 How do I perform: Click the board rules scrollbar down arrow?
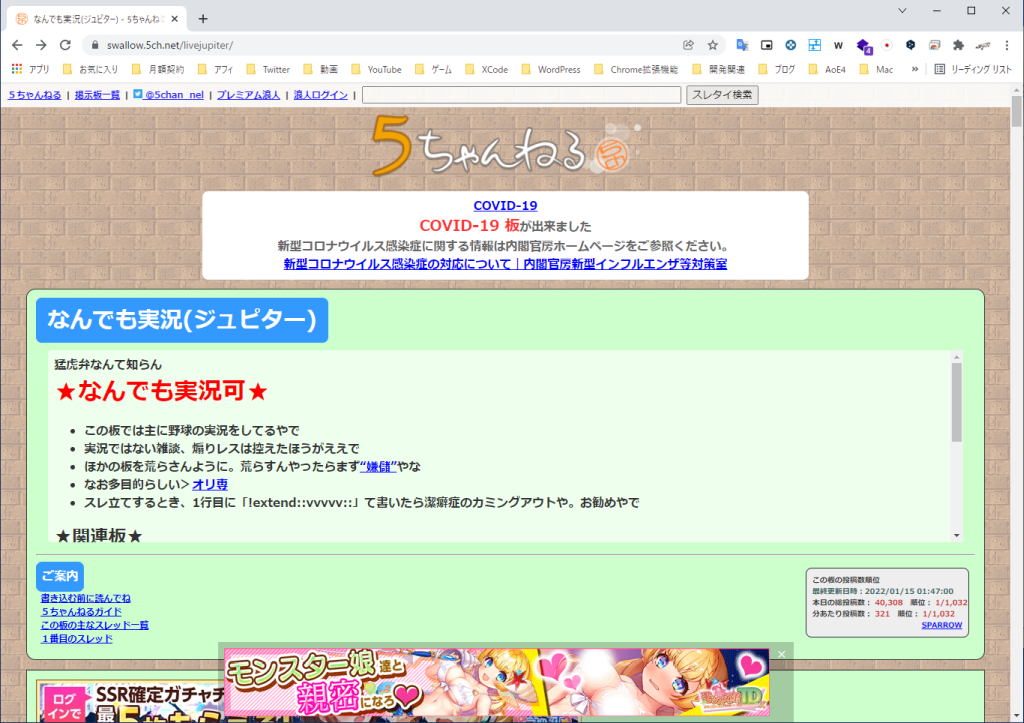click(x=956, y=536)
